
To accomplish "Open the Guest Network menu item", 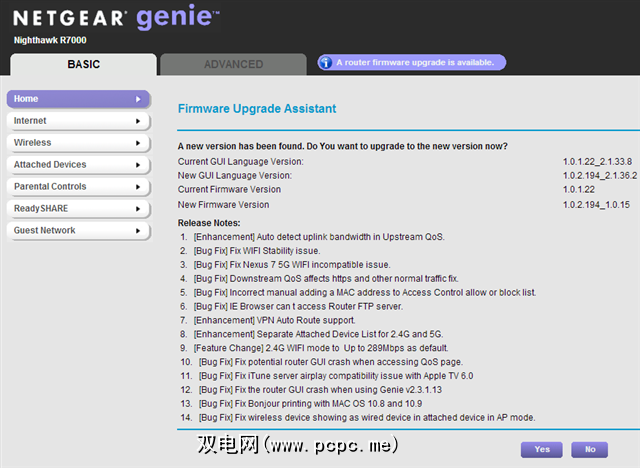I will coord(78,231).
